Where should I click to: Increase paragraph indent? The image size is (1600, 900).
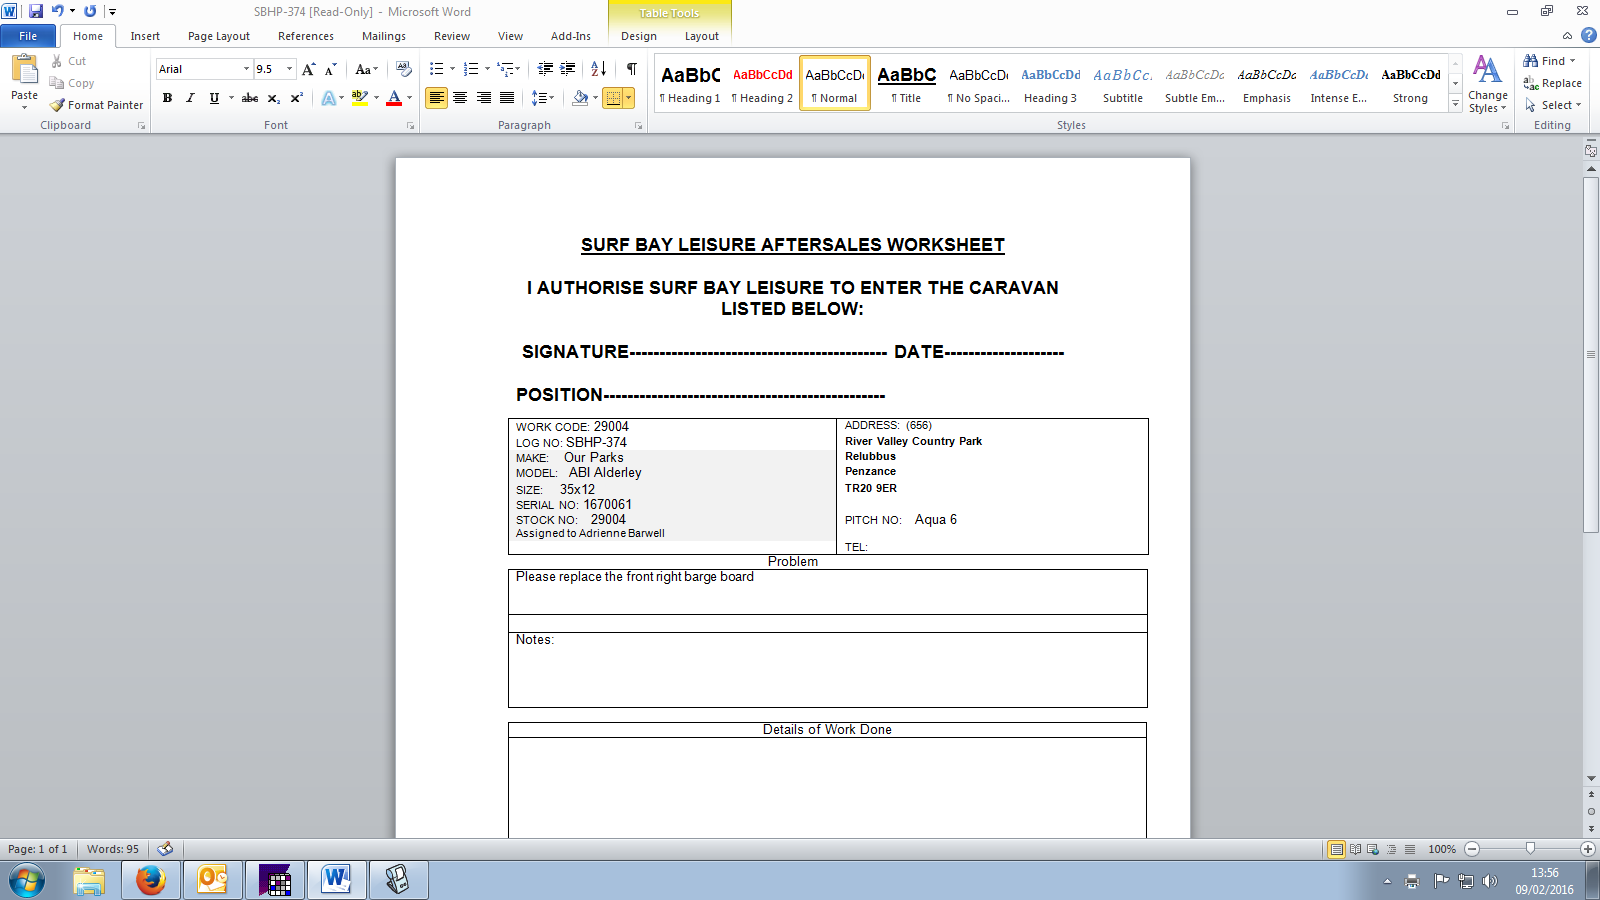[x=568, y=69]
